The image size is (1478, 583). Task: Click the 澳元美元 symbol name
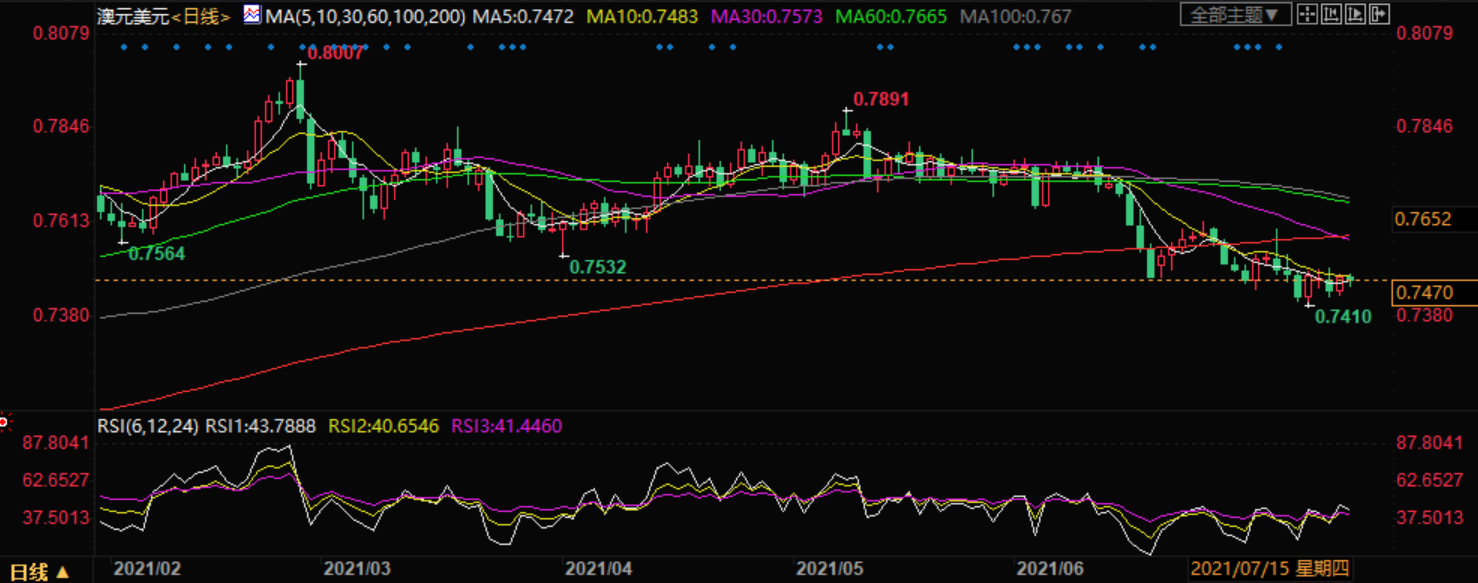click(134, 17)
